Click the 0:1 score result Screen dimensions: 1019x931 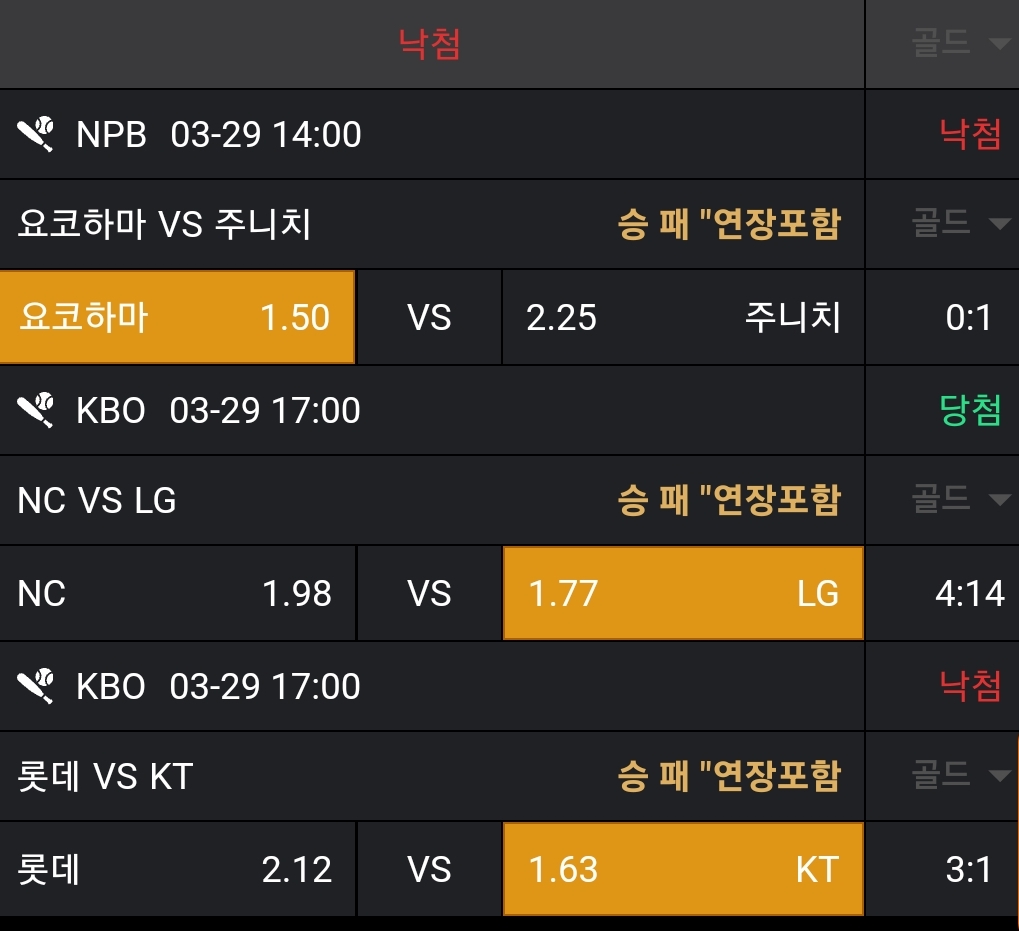(x=968, y=317)
